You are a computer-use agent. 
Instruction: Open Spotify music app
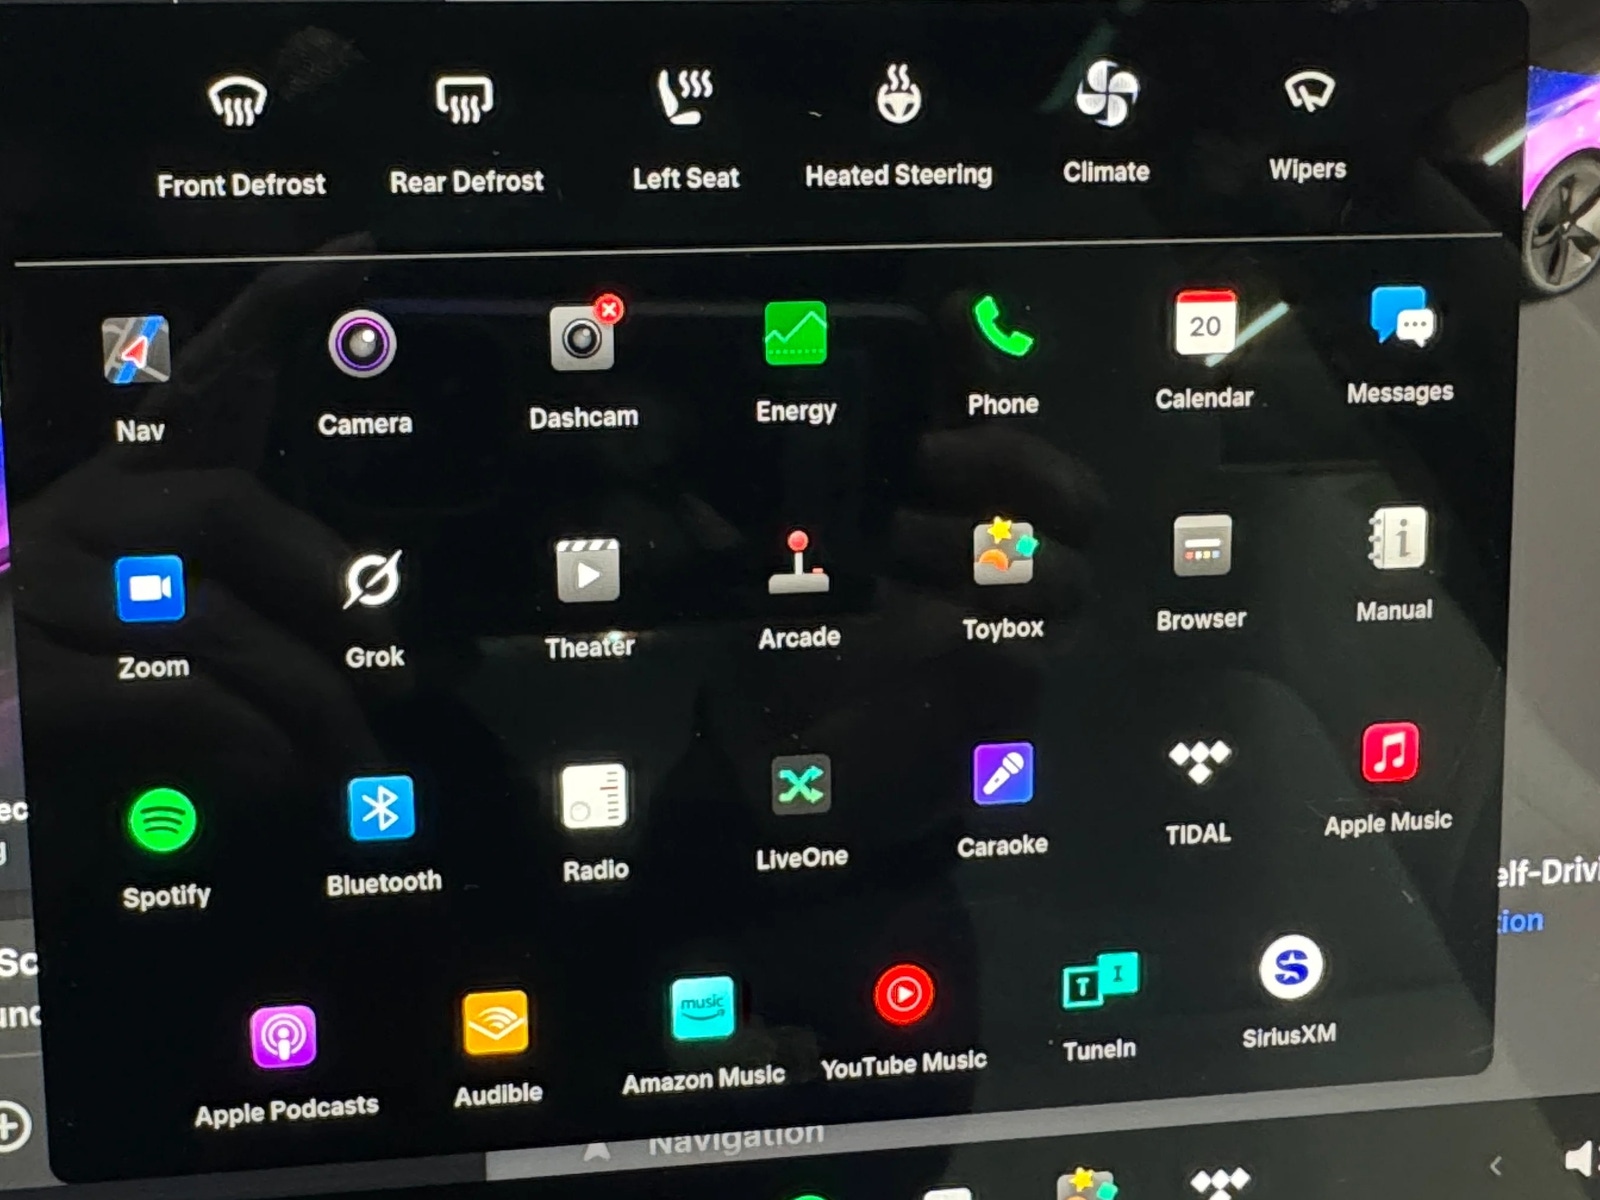(163, 820)
